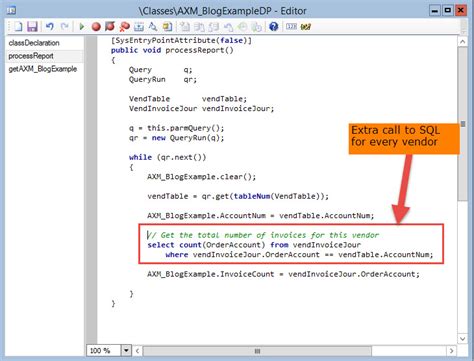Run the code with the green Go arrow
This screenshot has height=361, width=474.
(x=81, y=26)
